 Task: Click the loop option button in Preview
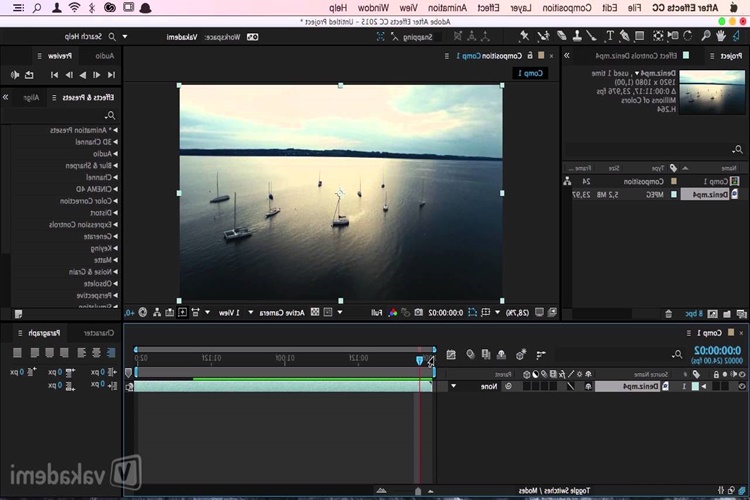click(x=29, y=75)
